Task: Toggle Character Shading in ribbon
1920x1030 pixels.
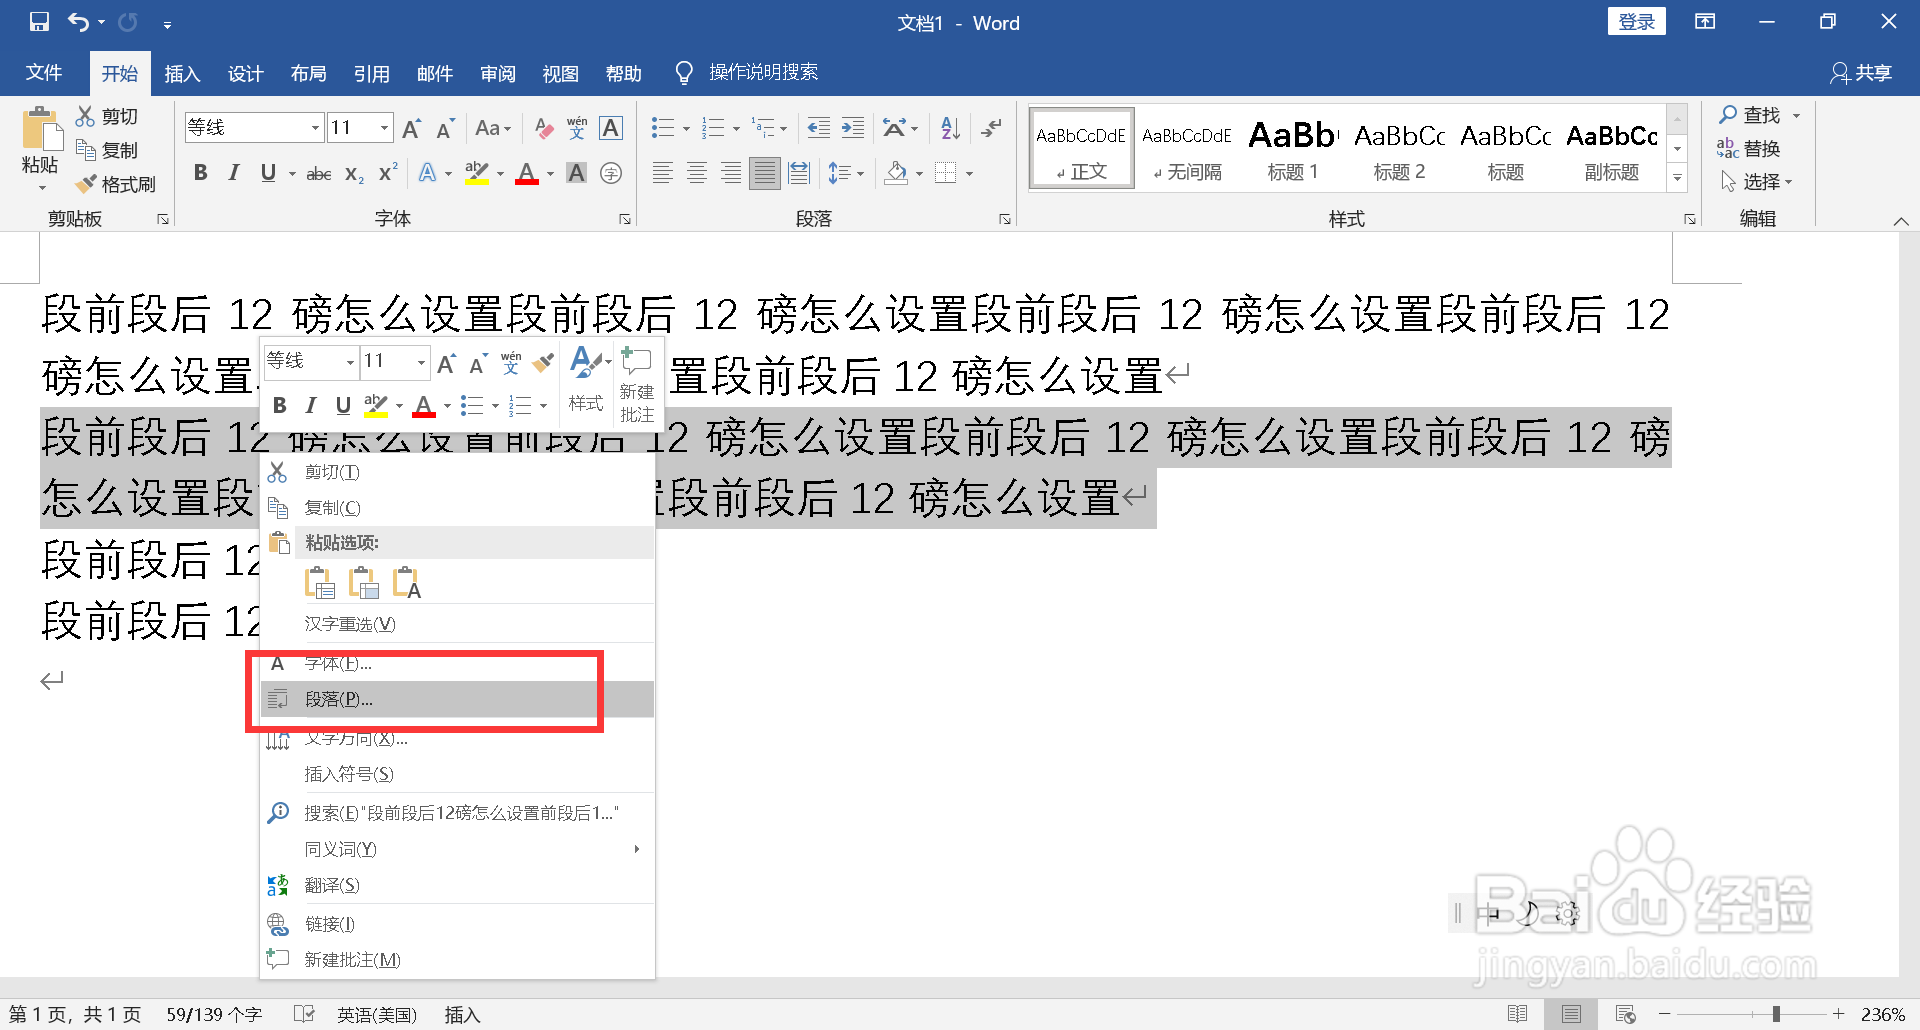Action: 577,174
